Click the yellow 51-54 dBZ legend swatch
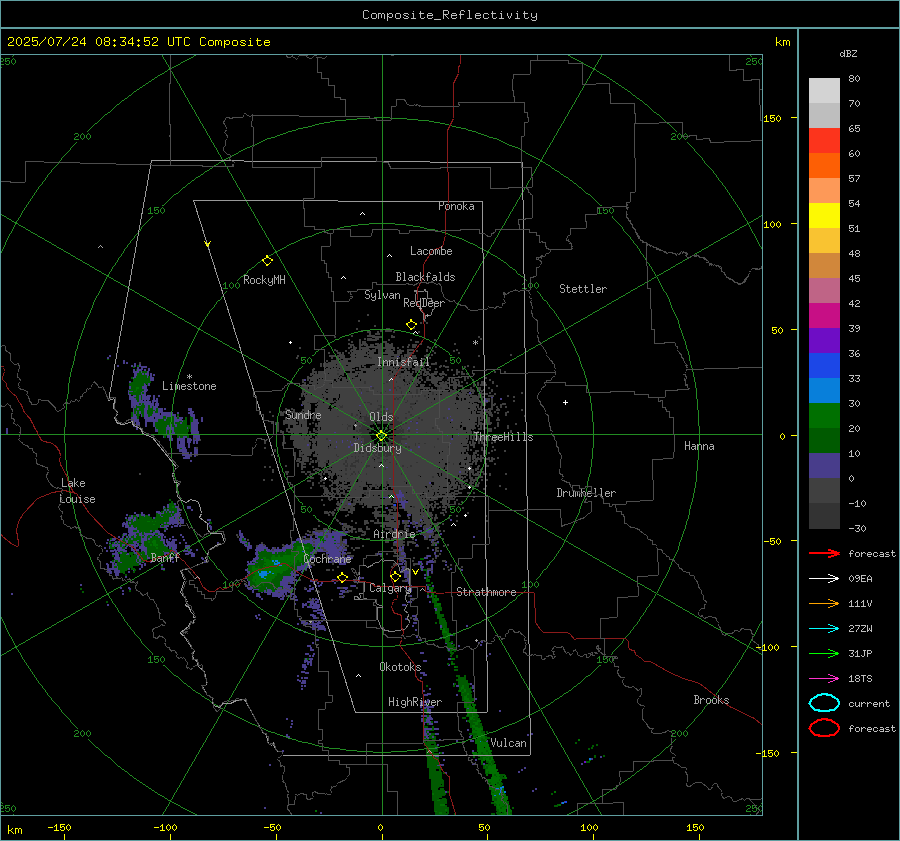Screen dimensions: 900x841 click(824, 215)
